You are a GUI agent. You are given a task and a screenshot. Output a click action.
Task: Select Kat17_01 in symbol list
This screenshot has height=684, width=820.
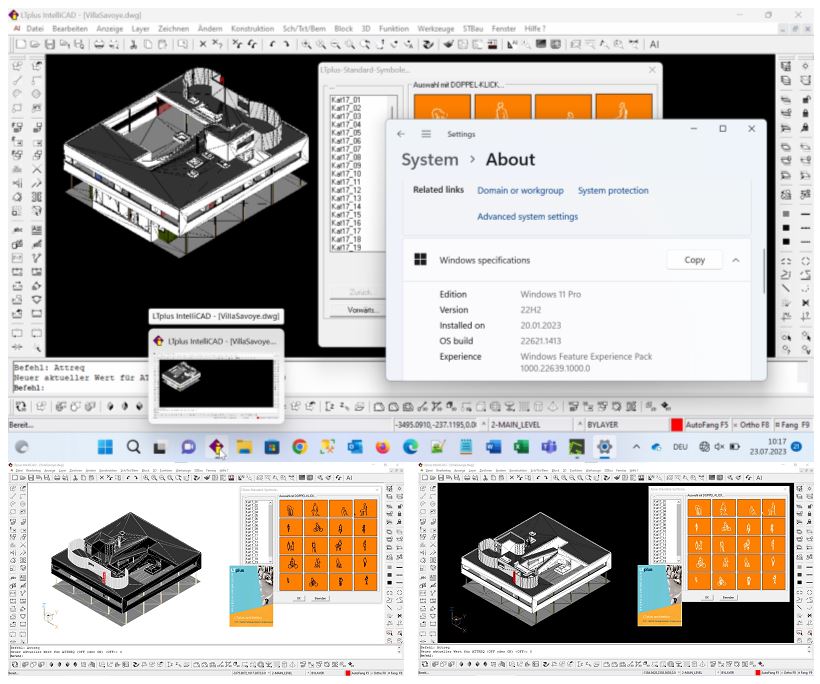tap(346, 99)
